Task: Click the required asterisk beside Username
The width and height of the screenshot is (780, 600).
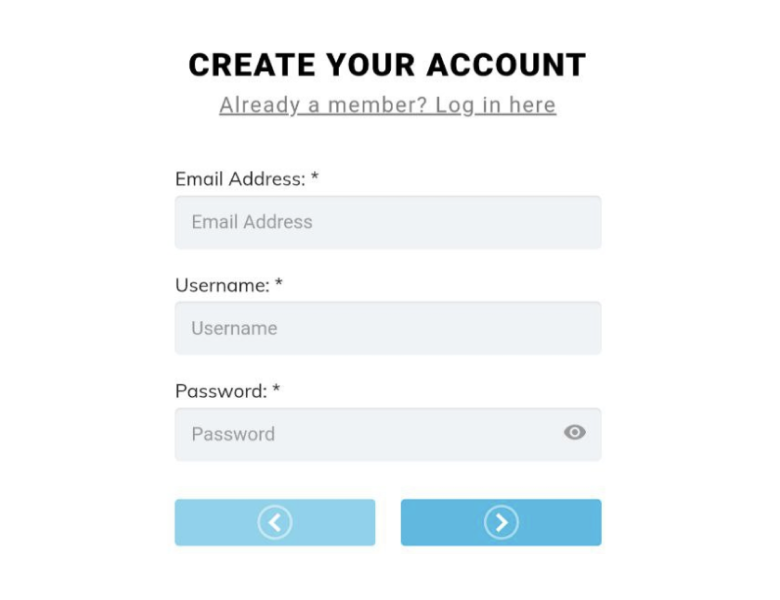Action: pyautogui.click(x=279, y=284)
